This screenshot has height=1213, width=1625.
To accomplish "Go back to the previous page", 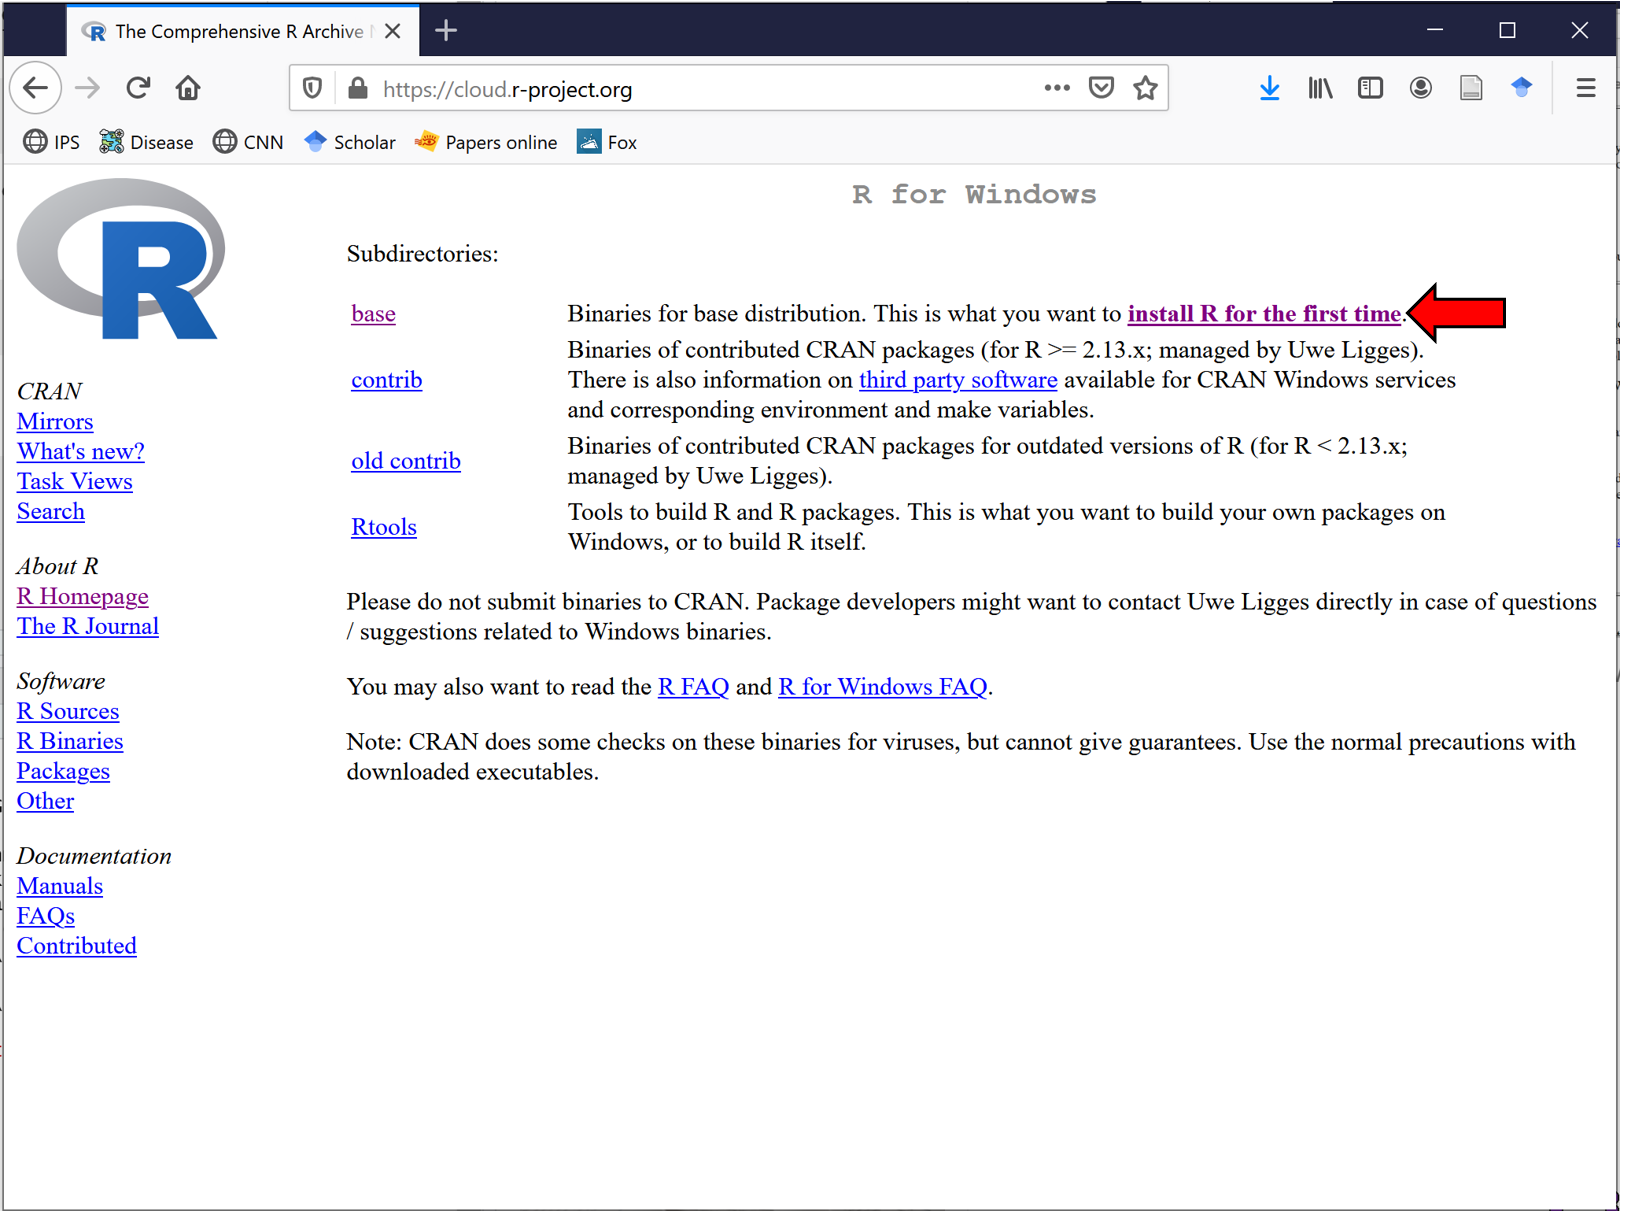I will pyautogui.click(x=36, y=88).
